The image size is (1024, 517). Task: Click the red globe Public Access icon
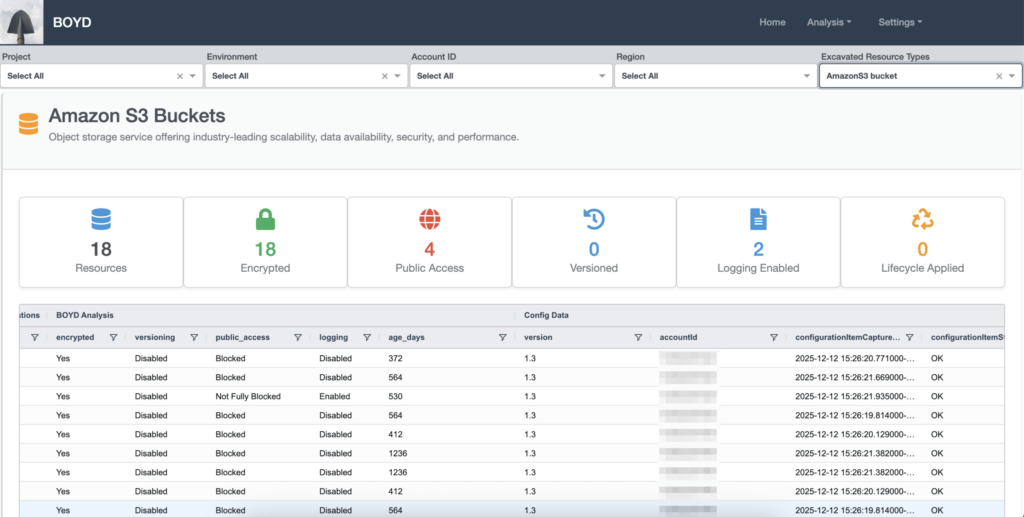point(430,219)
